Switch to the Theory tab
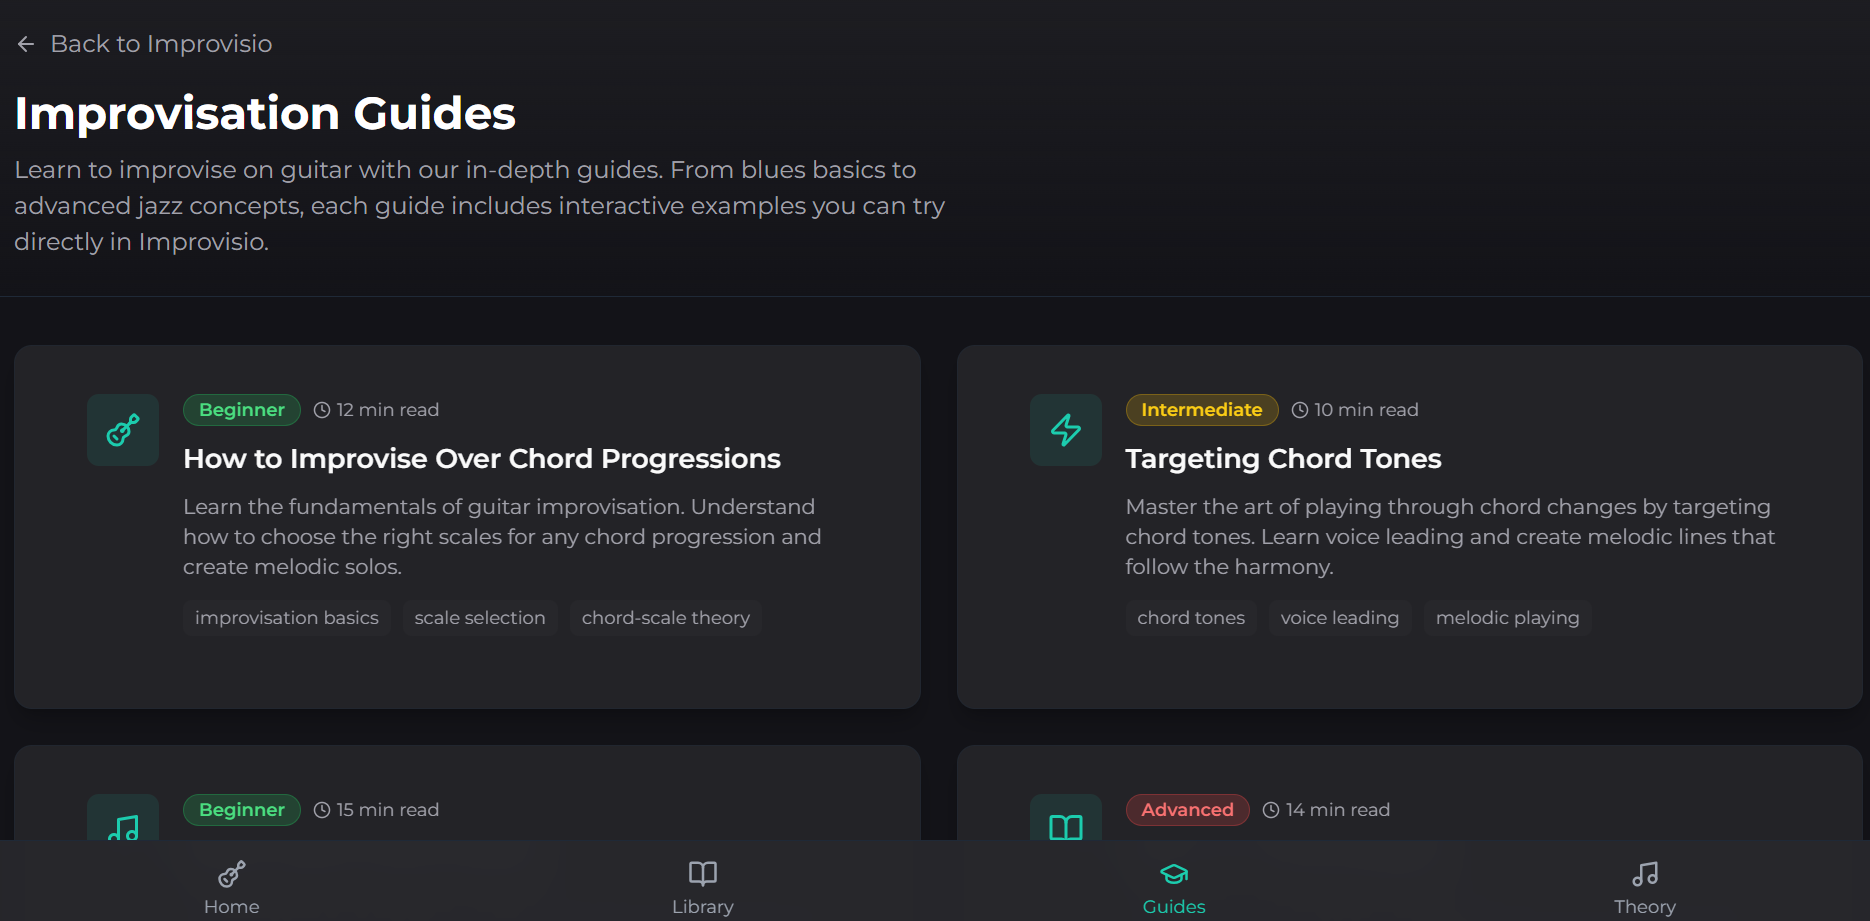 [1644, 886]
